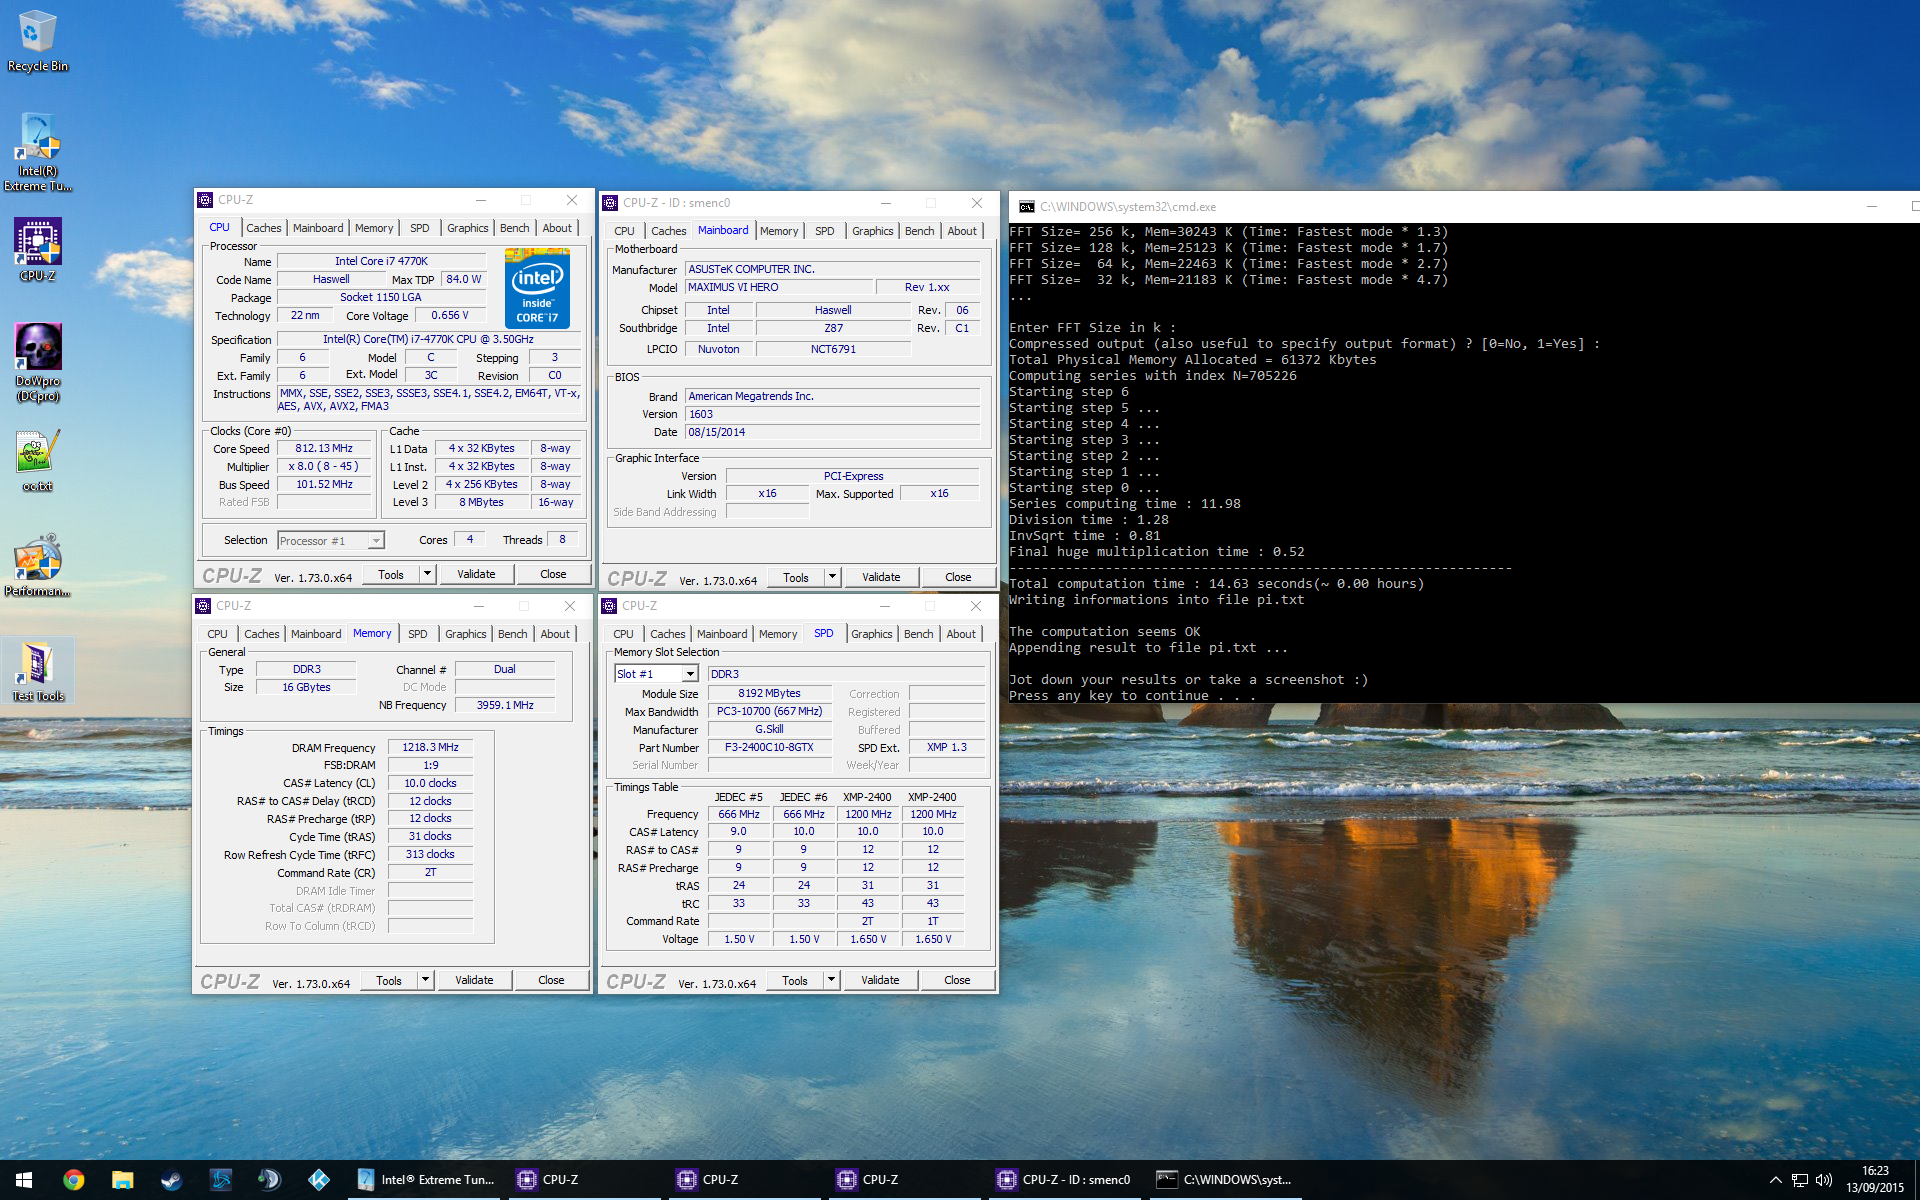Open clock and date flyout
Screen dimensions: 1920x1200
tap(1875, 1180)
